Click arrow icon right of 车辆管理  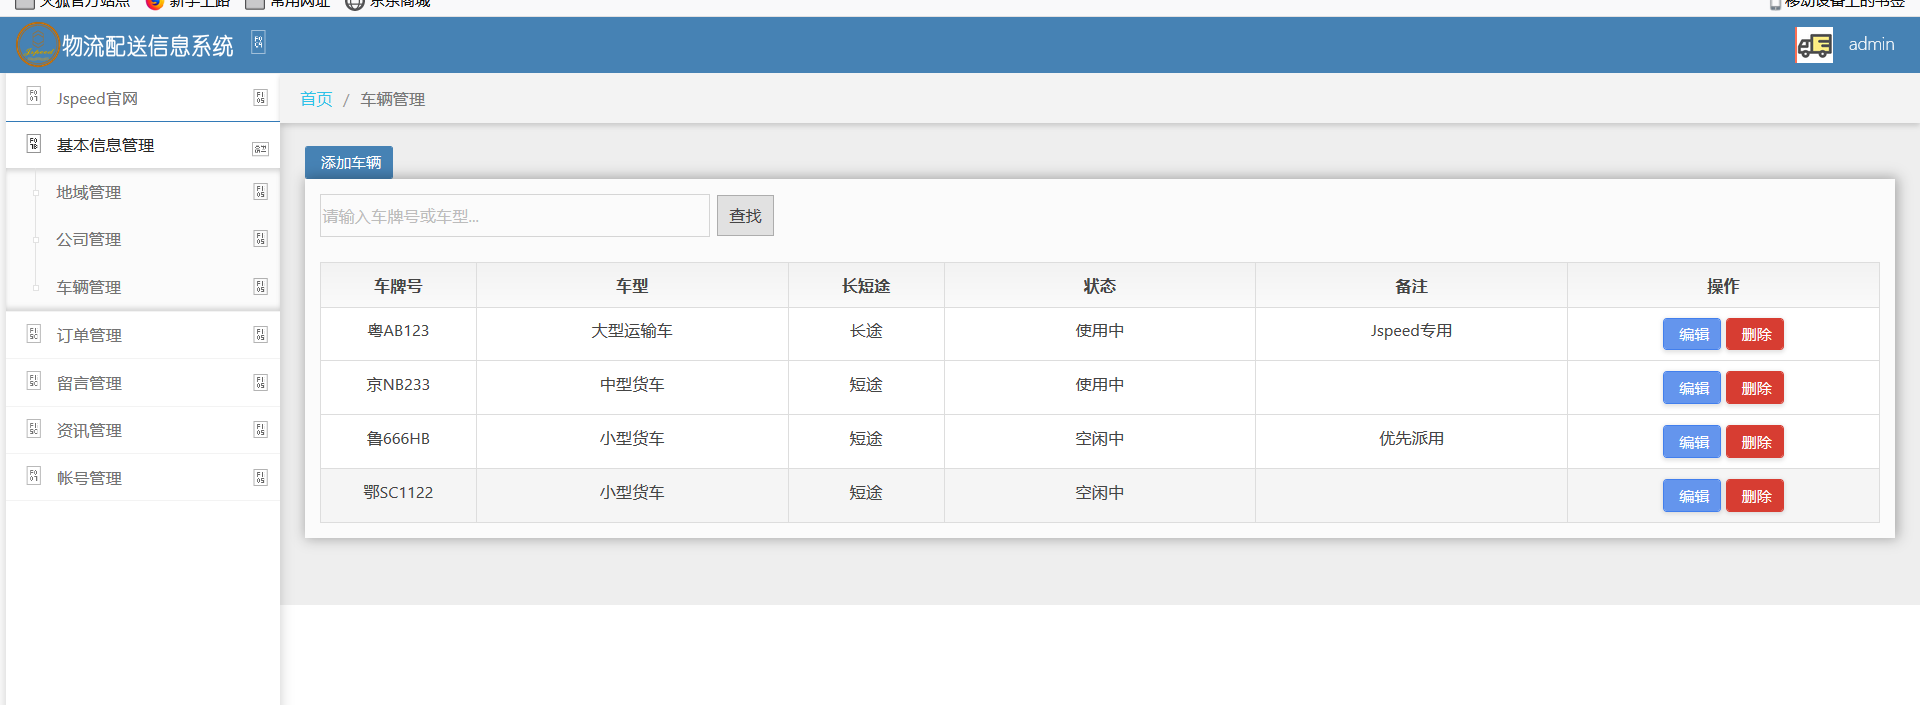point(260,287)
